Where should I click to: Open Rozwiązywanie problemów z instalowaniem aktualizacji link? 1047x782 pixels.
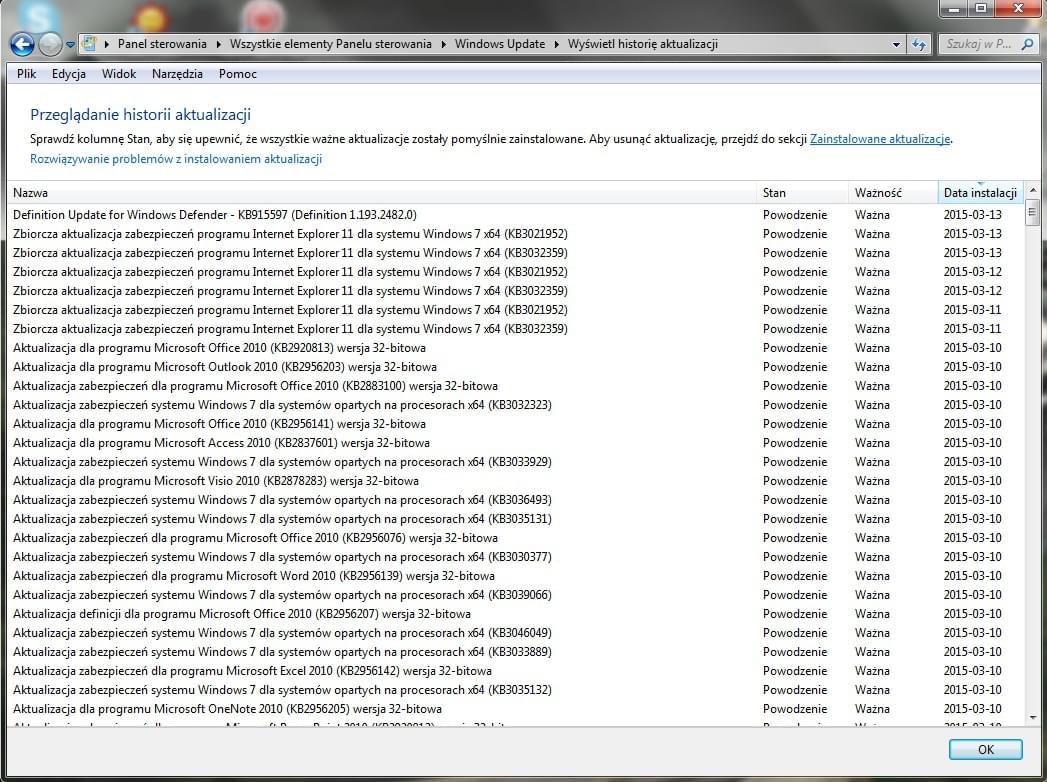point(176,159)
